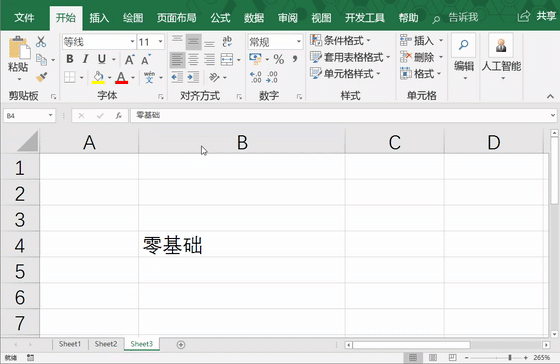Switch to 插入 ribbon tab
The height and width of the screenshot is (364, 560).
[99, 18]
